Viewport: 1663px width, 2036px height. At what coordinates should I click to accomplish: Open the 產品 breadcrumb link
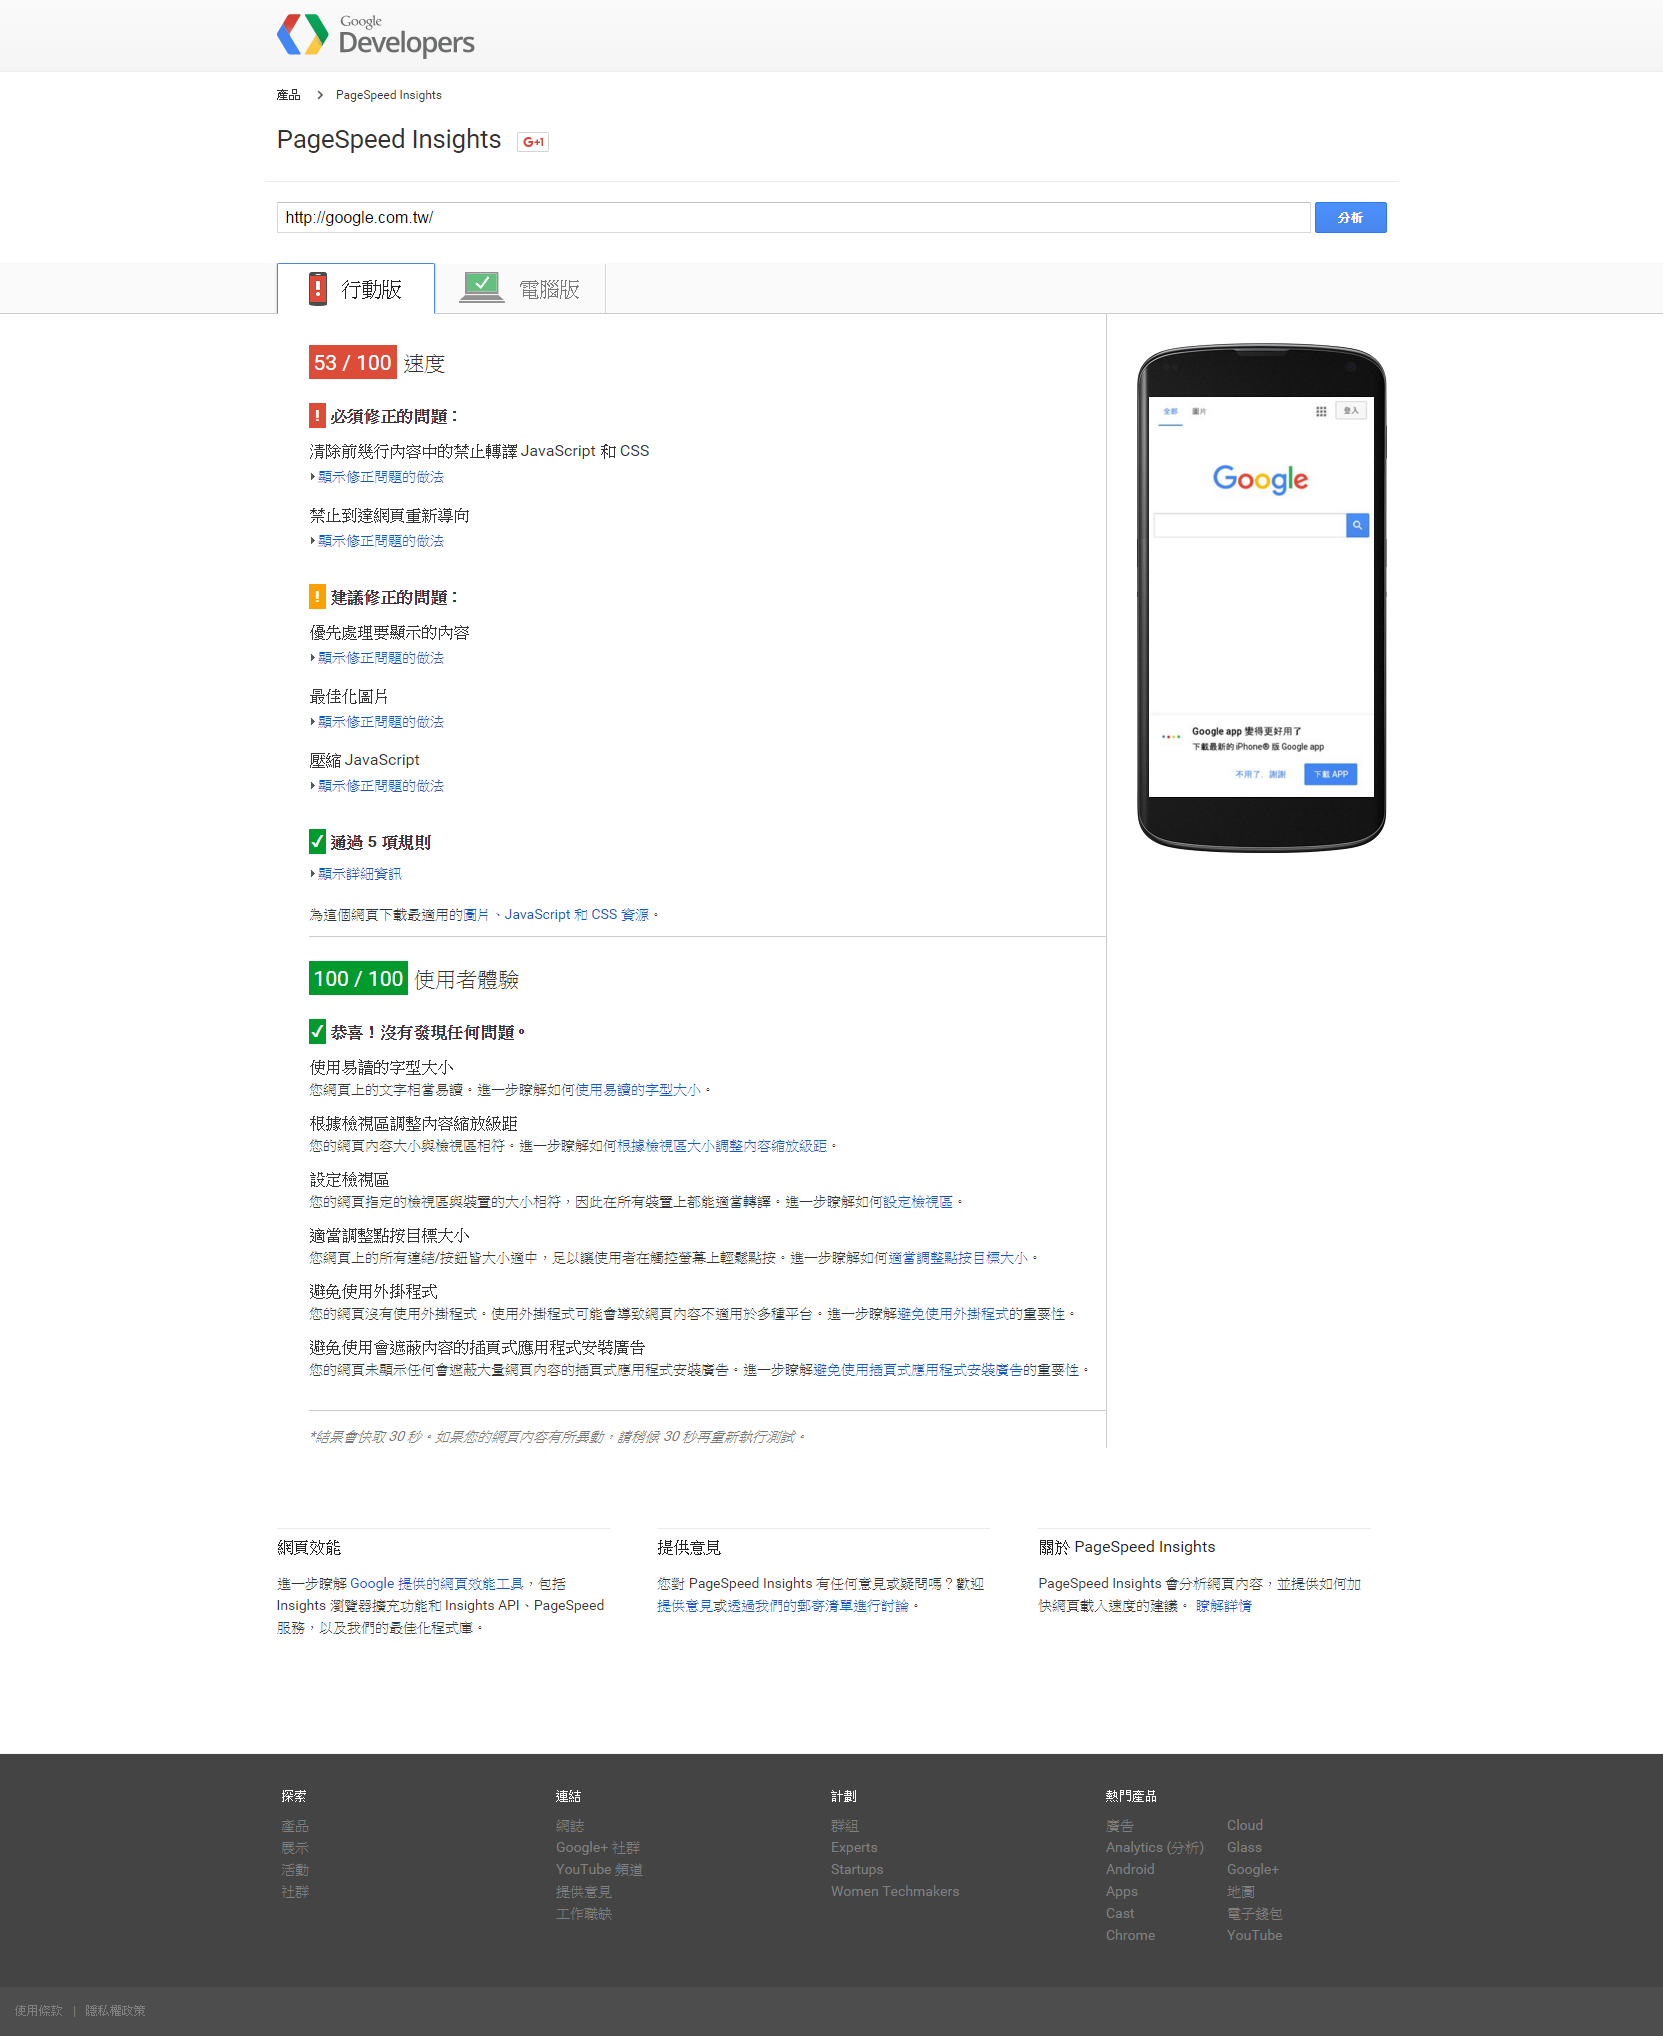click(288, 95)
